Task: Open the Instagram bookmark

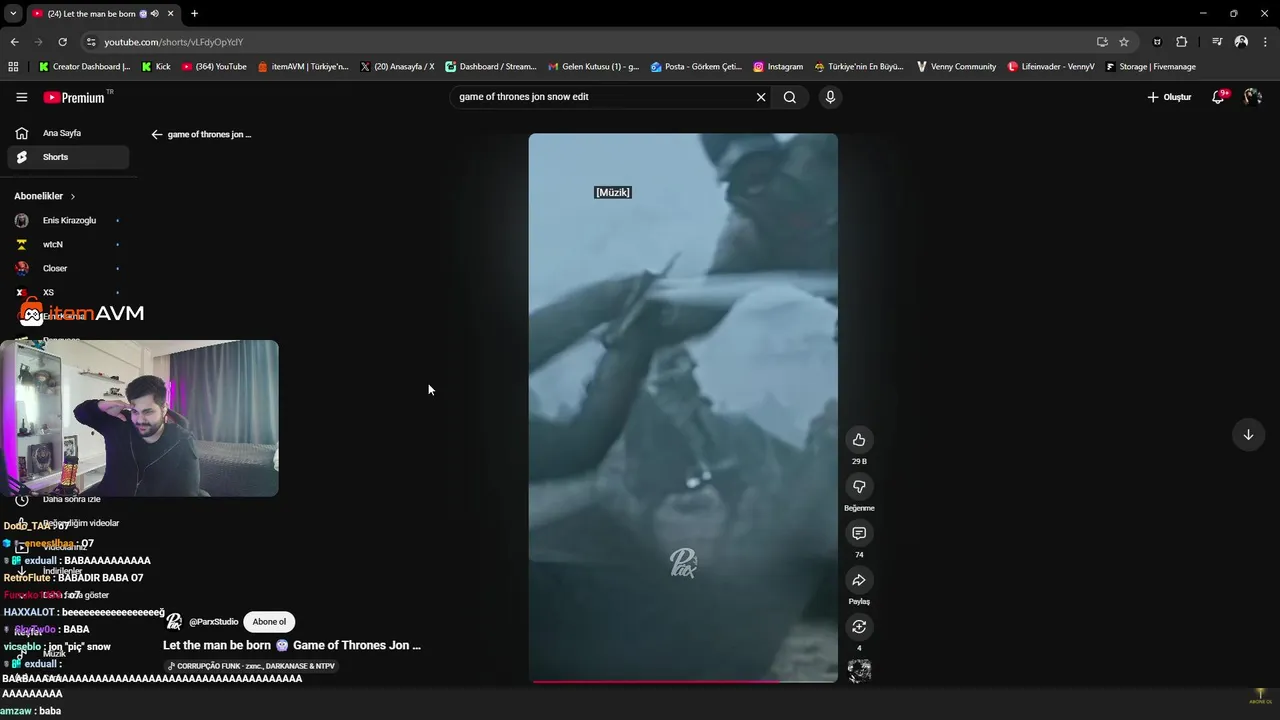Action: tap(778, 67)
